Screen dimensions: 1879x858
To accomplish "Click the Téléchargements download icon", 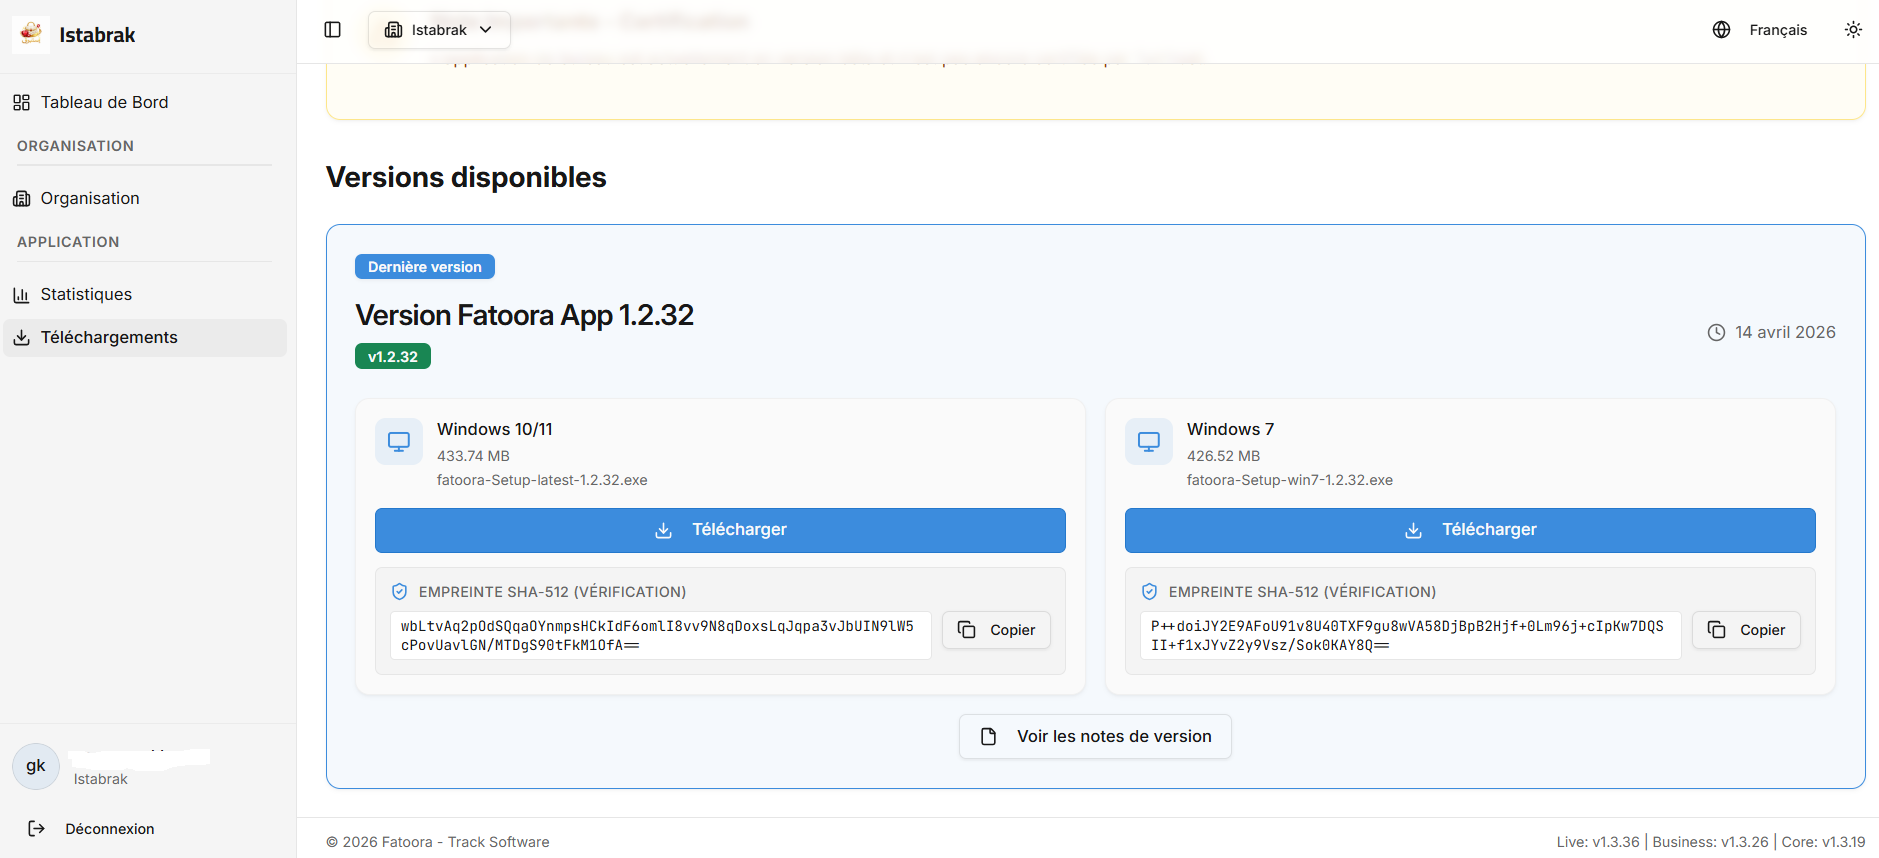I will coord(21,338).
